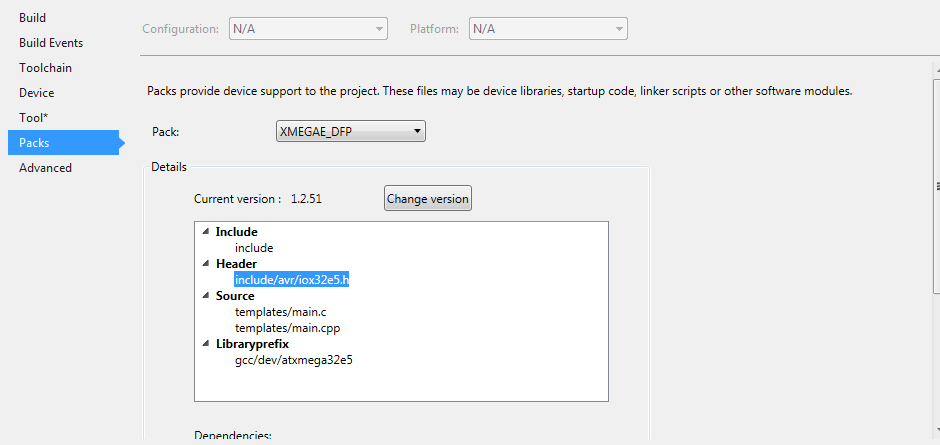
Task: Go to the Tool* tab
Action: (x=33, y=118)
